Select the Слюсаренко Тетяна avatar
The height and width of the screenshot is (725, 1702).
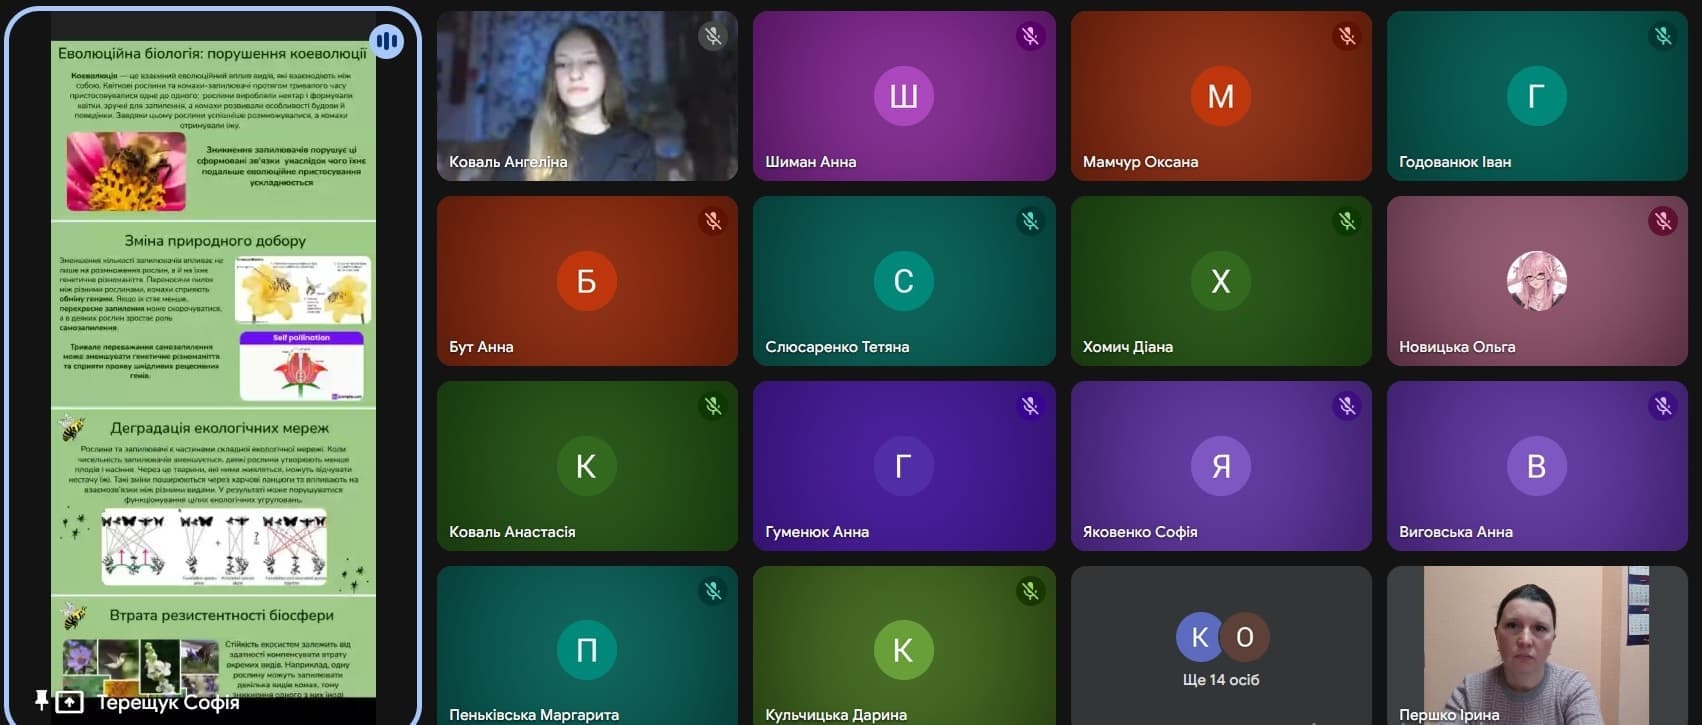[x=904, y=281]
